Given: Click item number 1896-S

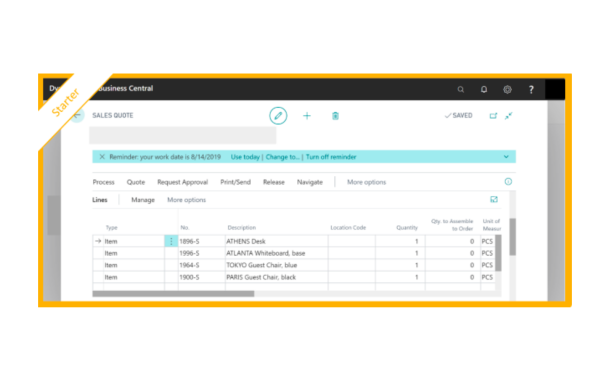Looking at the screenshot, I should (x=189, y=241).
